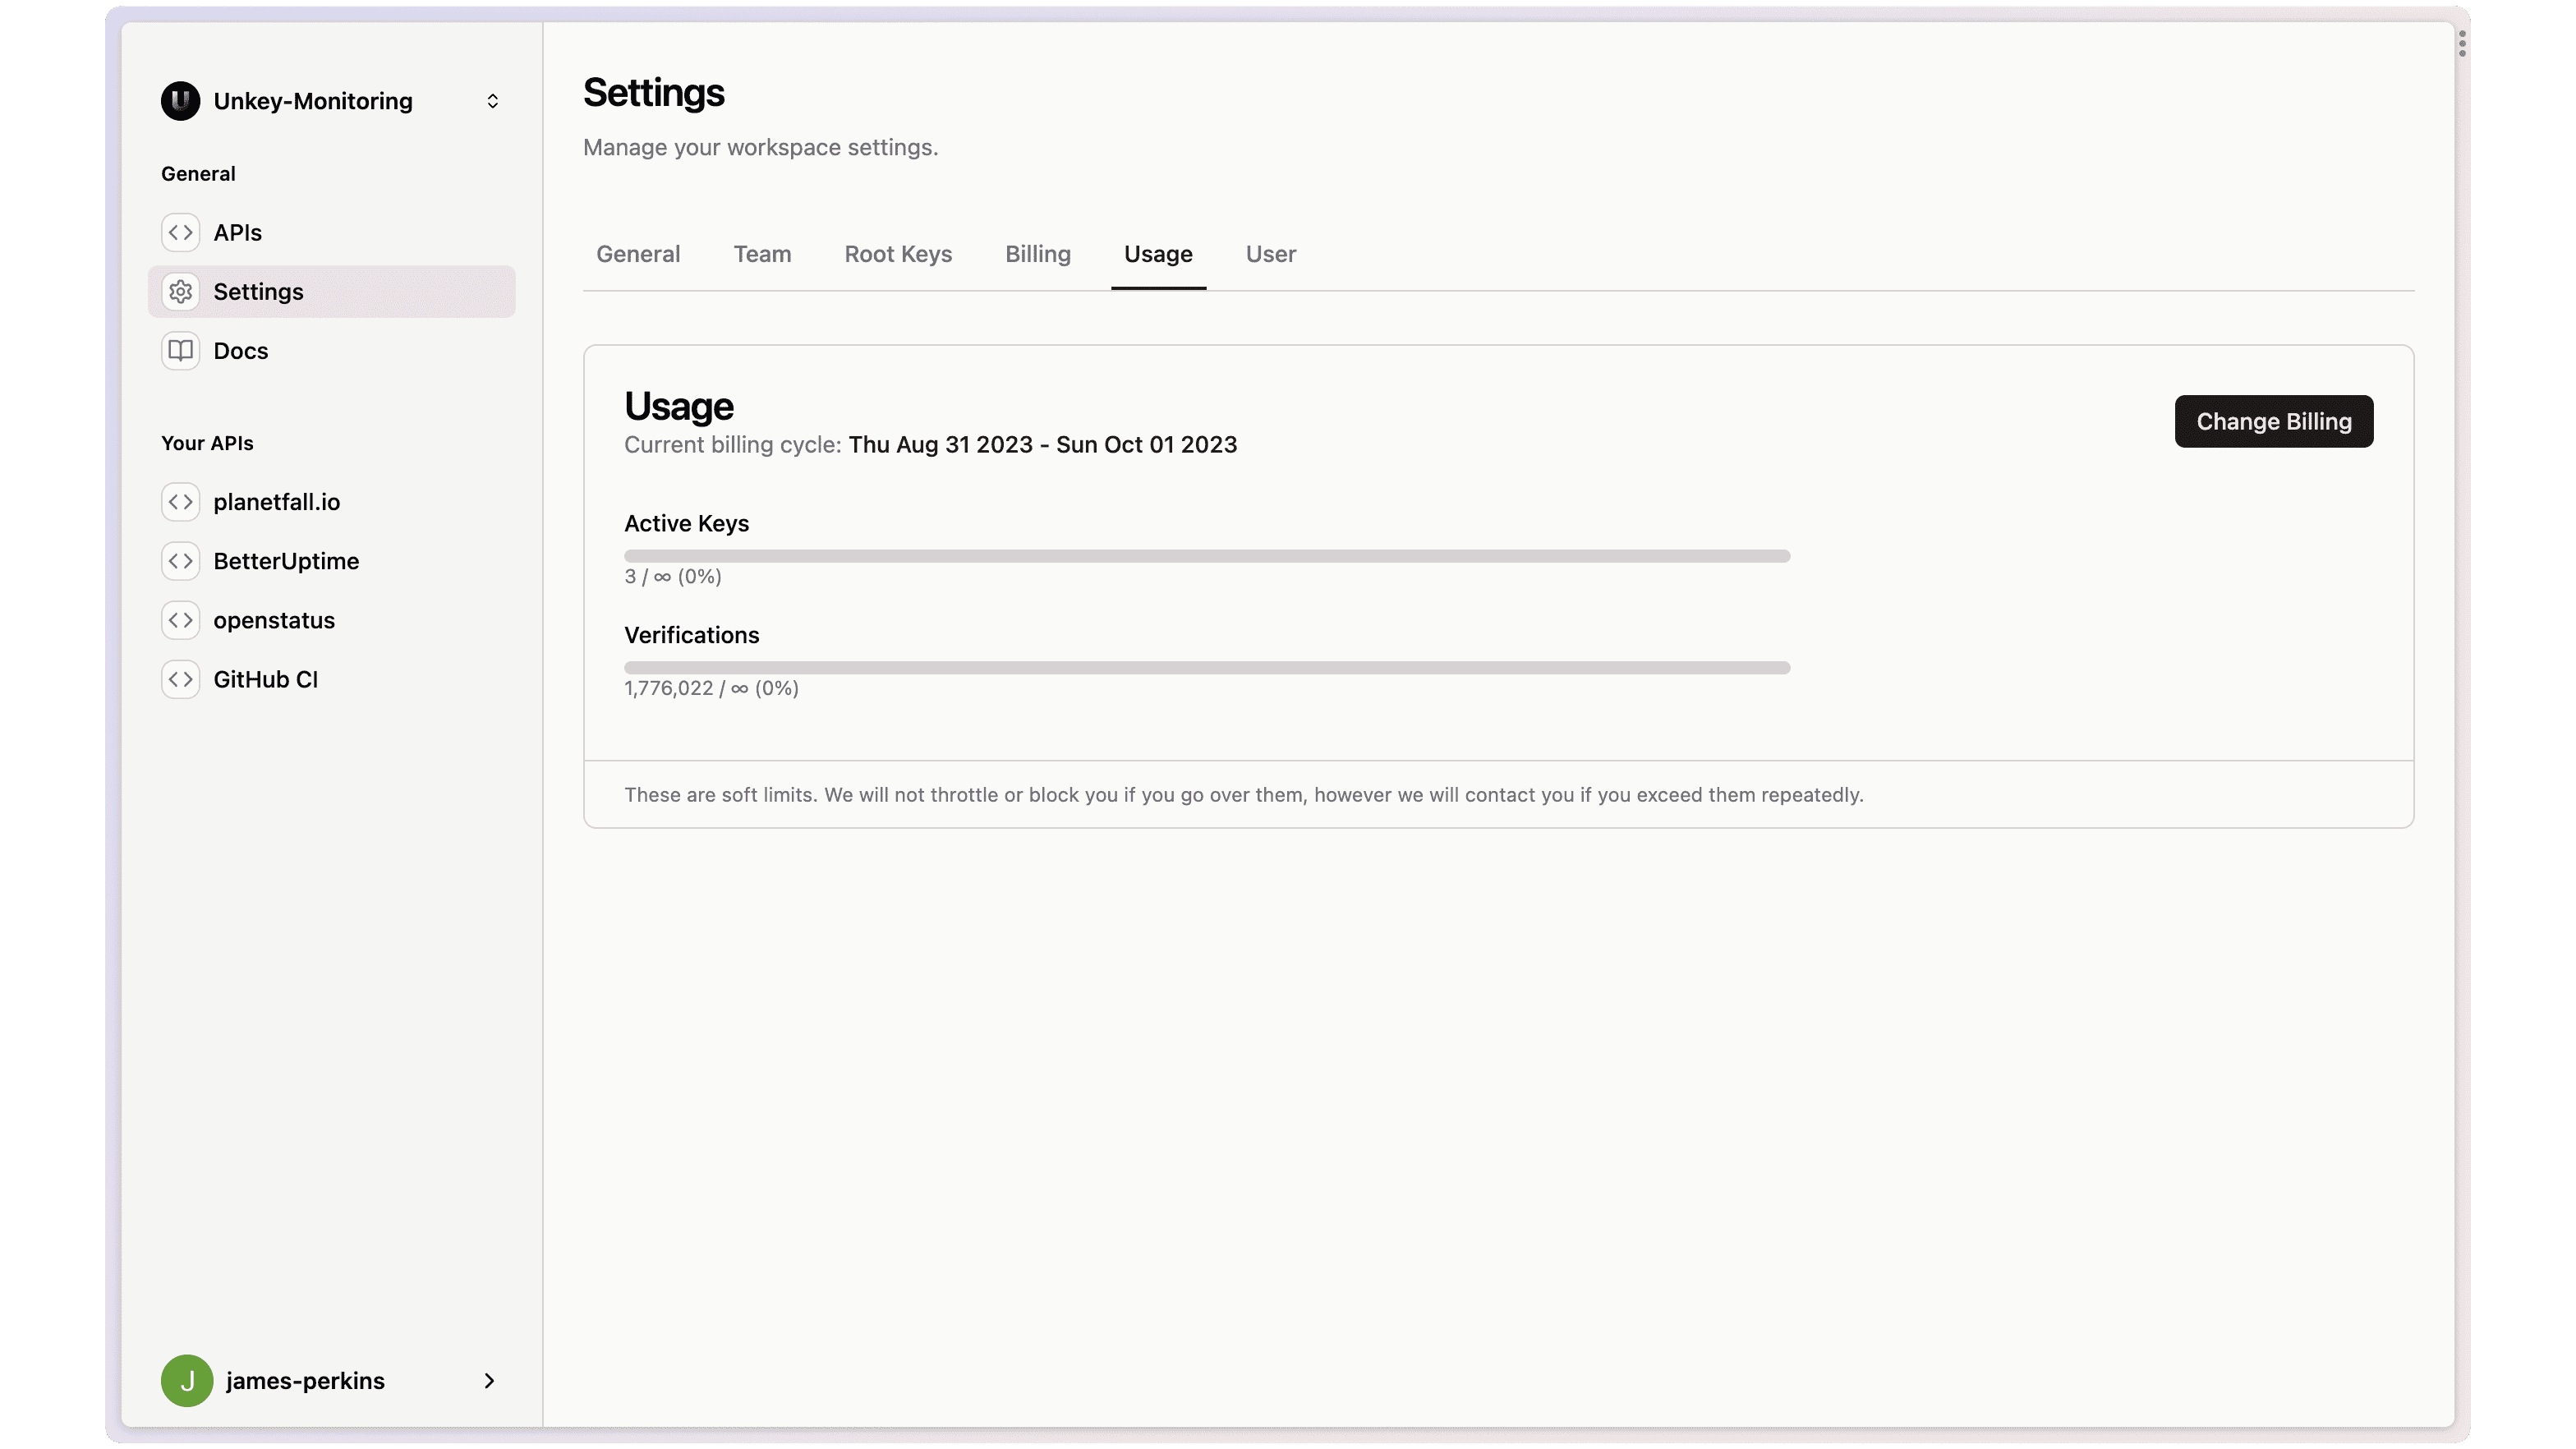
Task: Open the workspace switcher chevrons
Action: tap(492, 101)
